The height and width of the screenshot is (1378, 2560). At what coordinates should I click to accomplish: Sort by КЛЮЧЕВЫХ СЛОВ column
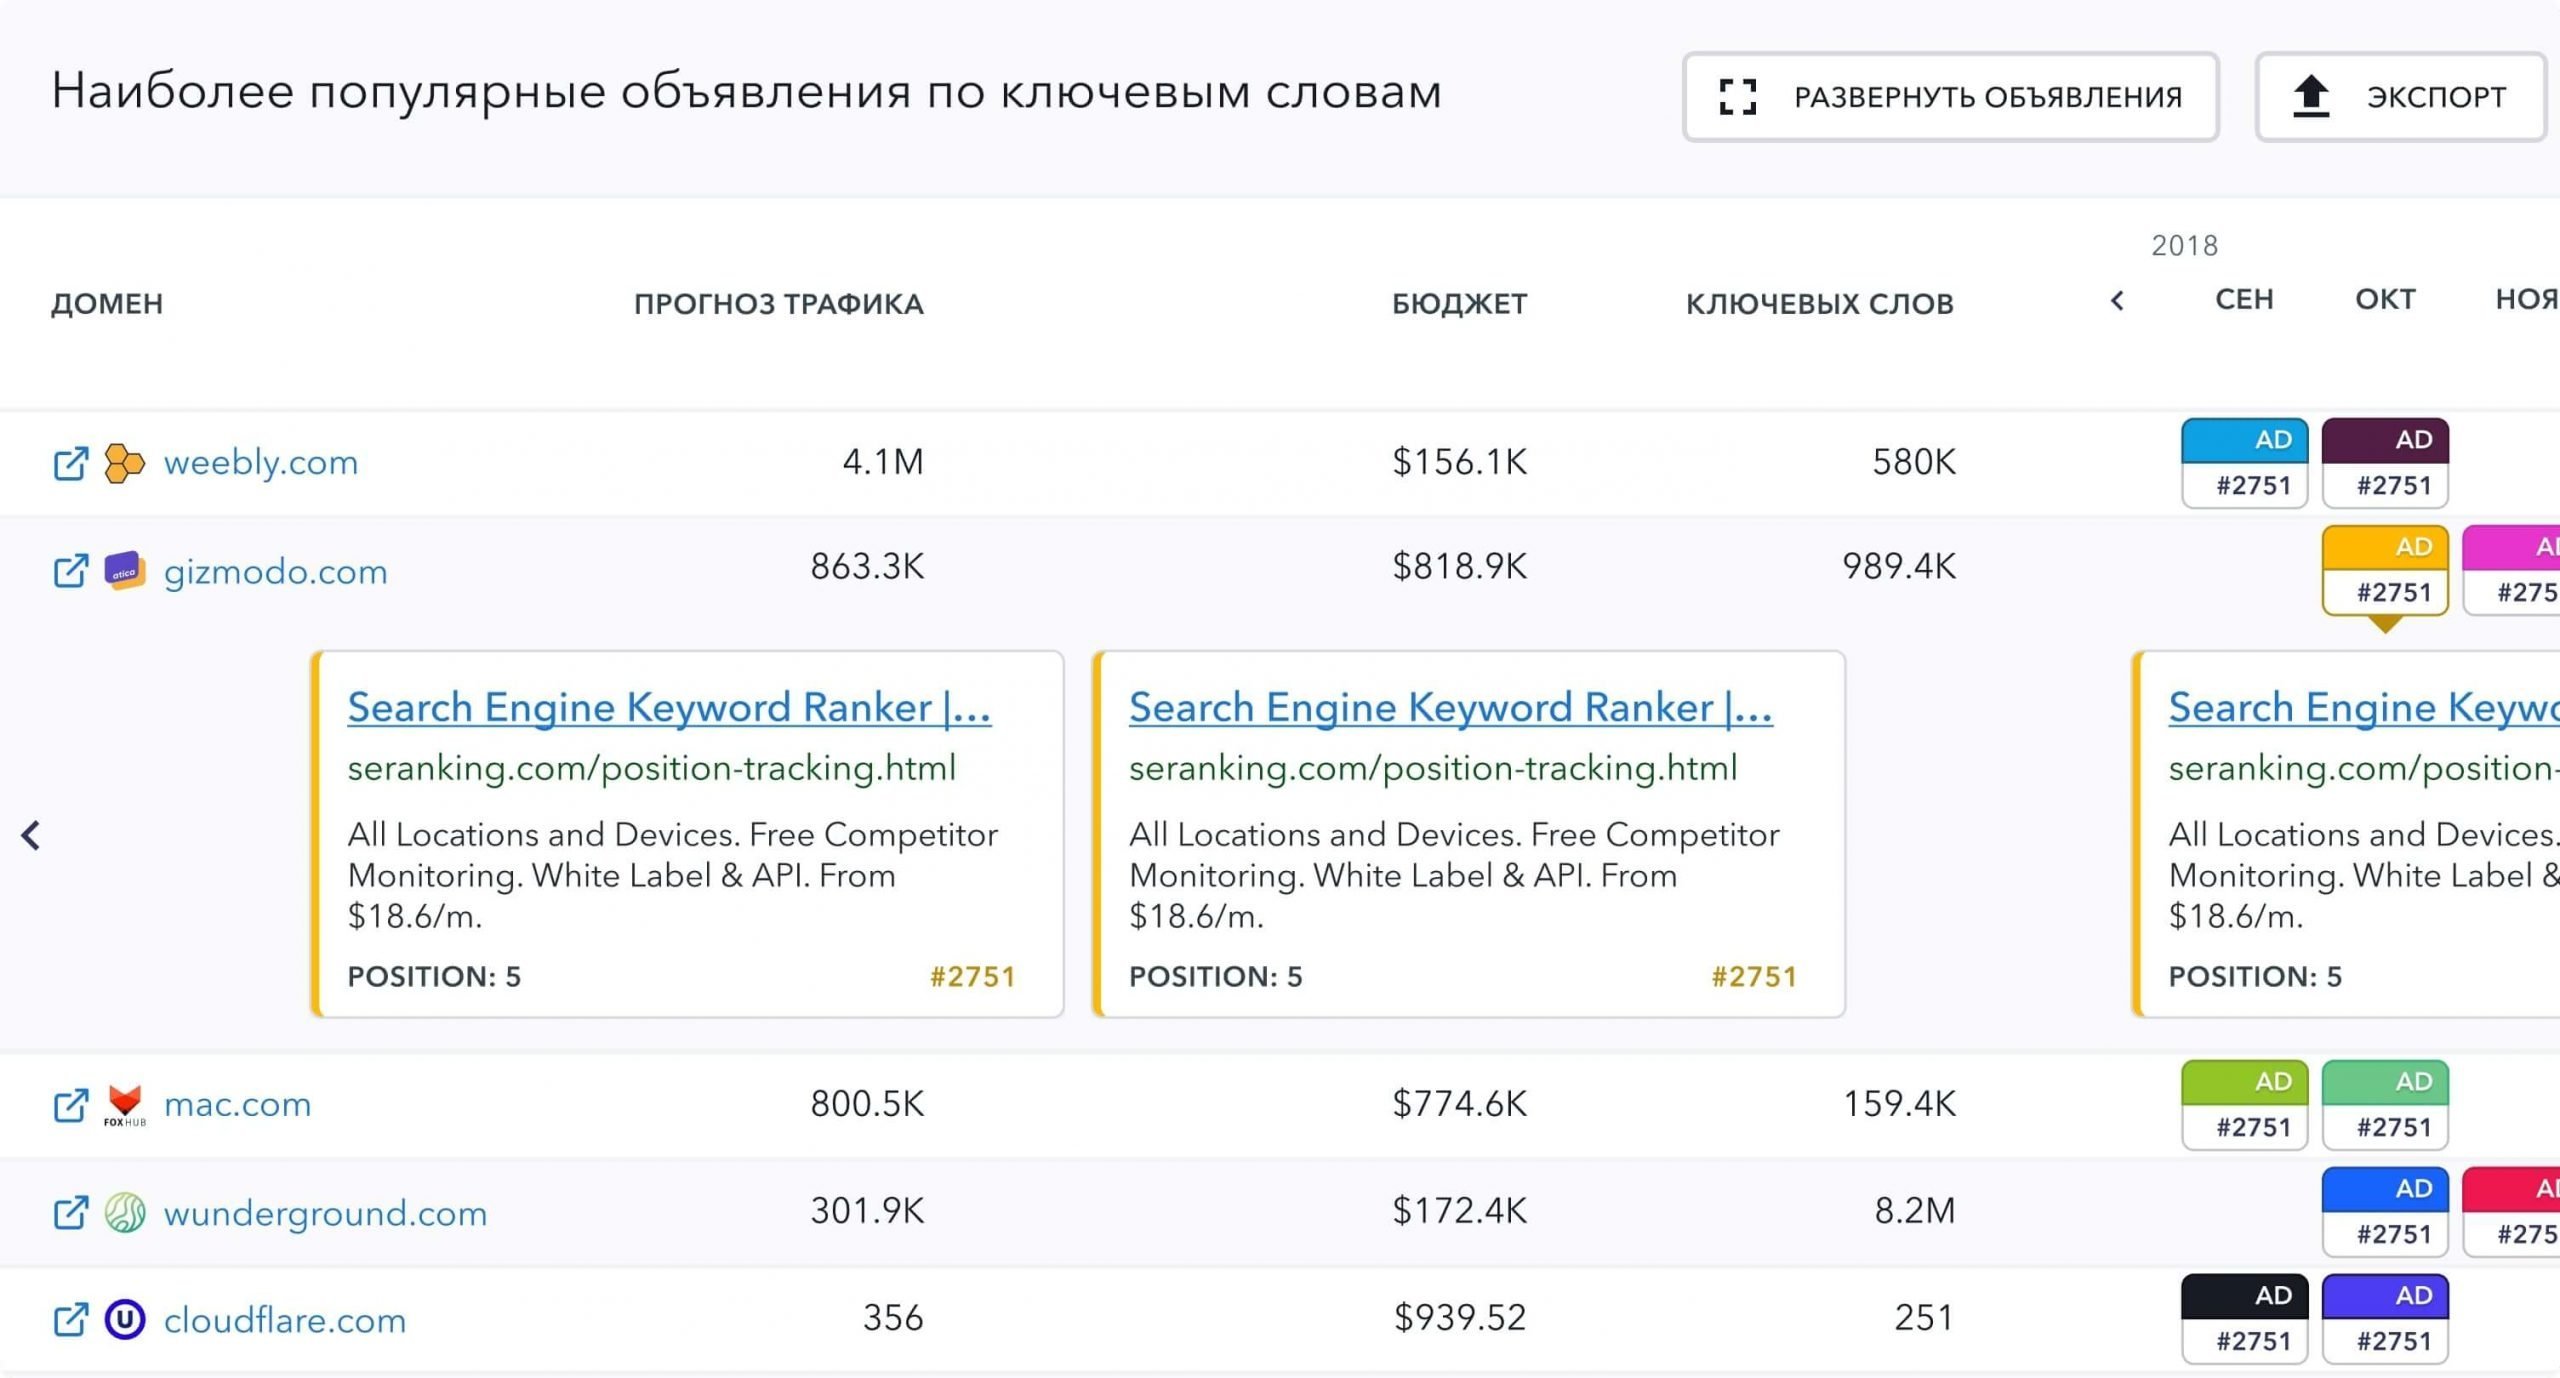coord(1820,304)
